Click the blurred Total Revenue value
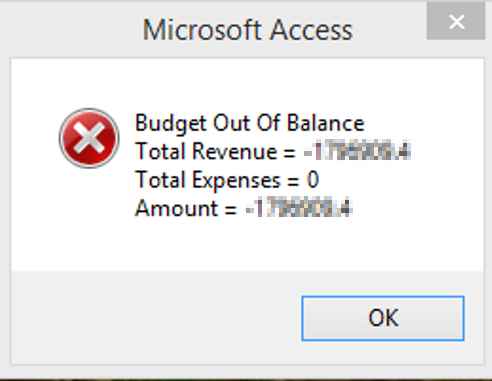This screenshot has height=381, width=492. click(357, 151)
